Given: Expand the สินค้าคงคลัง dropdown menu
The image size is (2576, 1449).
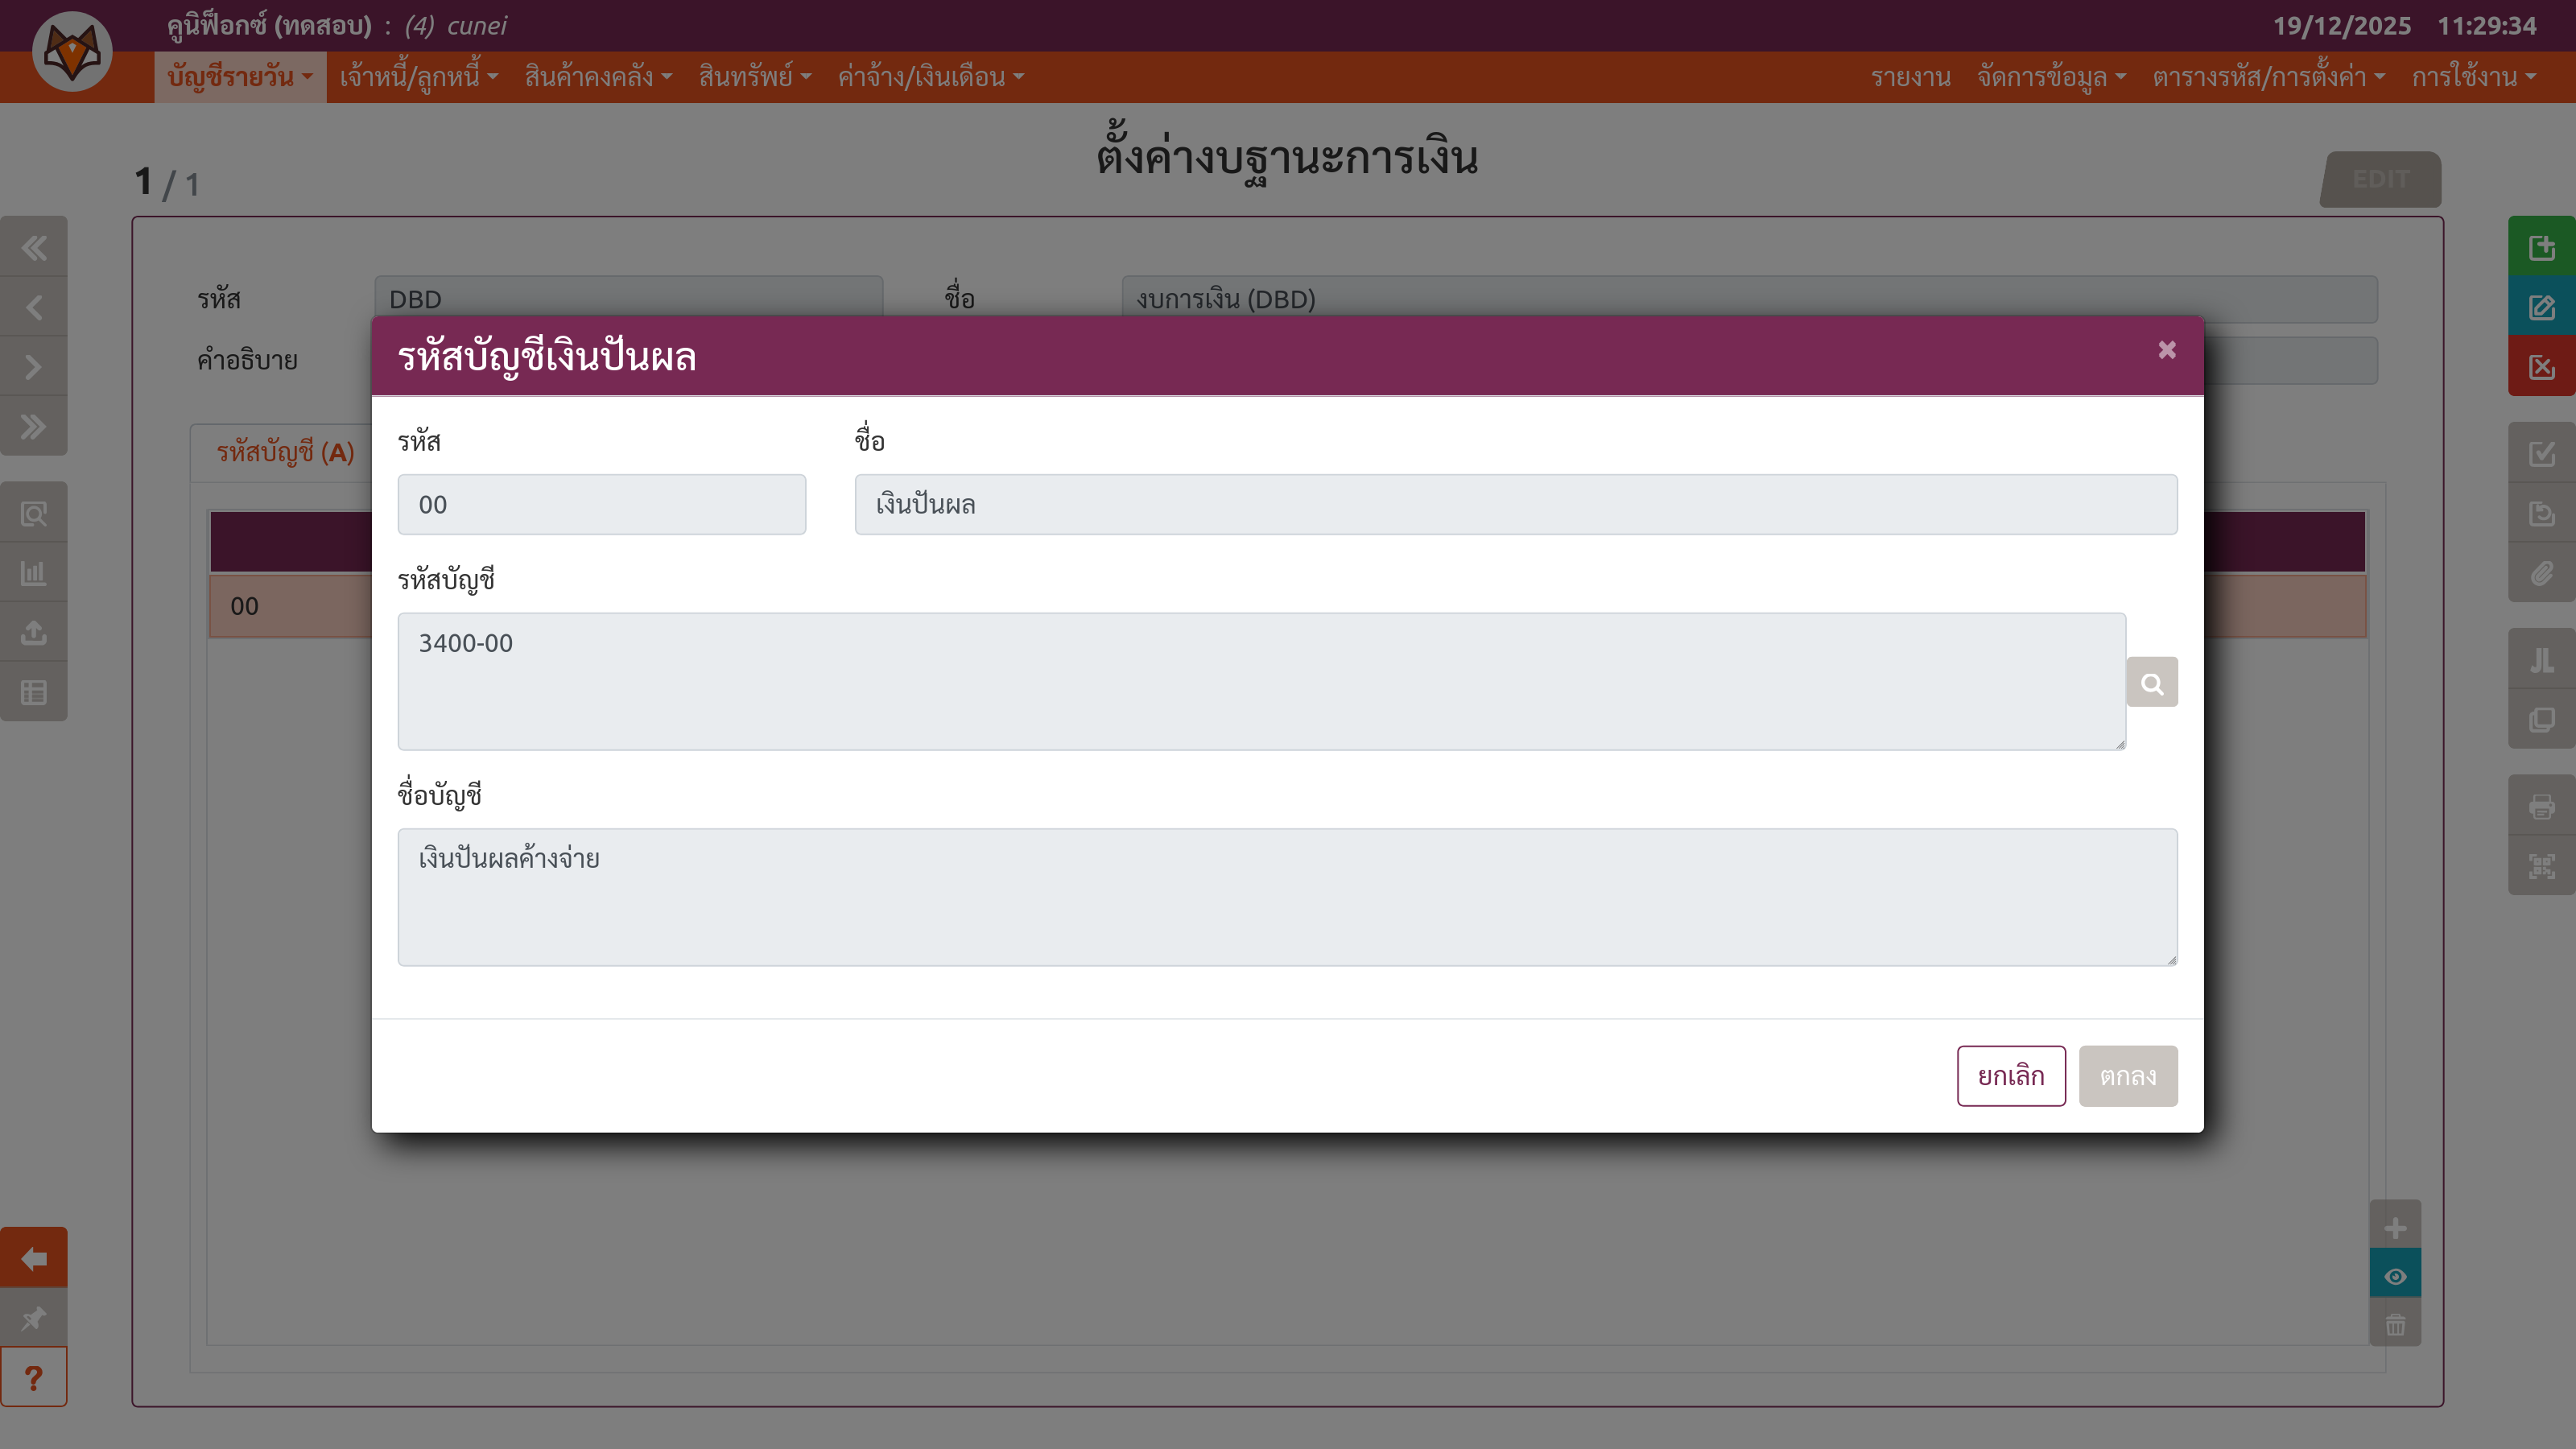Looking at the screenshot, I should coord(598,77).
